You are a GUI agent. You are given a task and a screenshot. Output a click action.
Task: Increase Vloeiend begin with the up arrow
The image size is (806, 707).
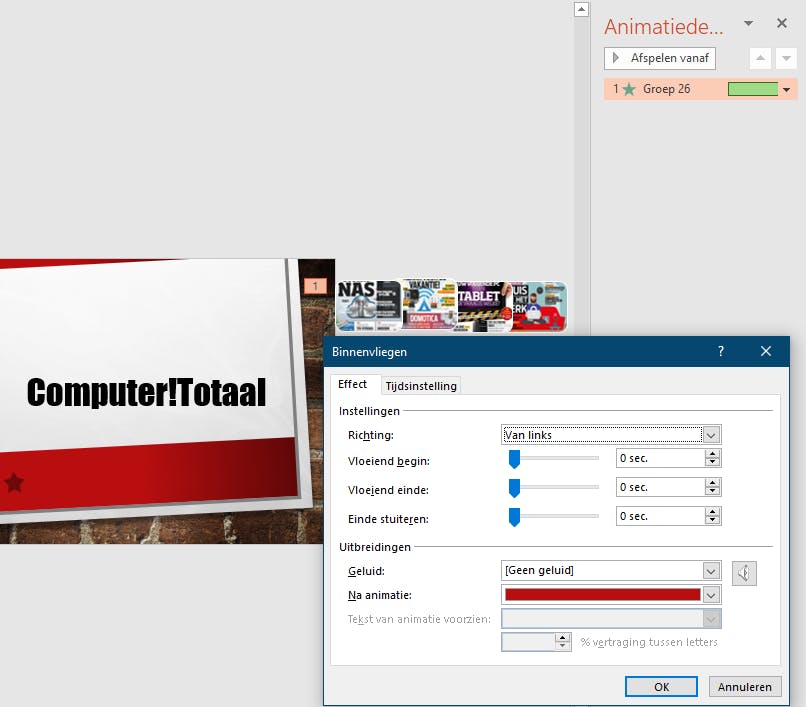pos(712,454)
